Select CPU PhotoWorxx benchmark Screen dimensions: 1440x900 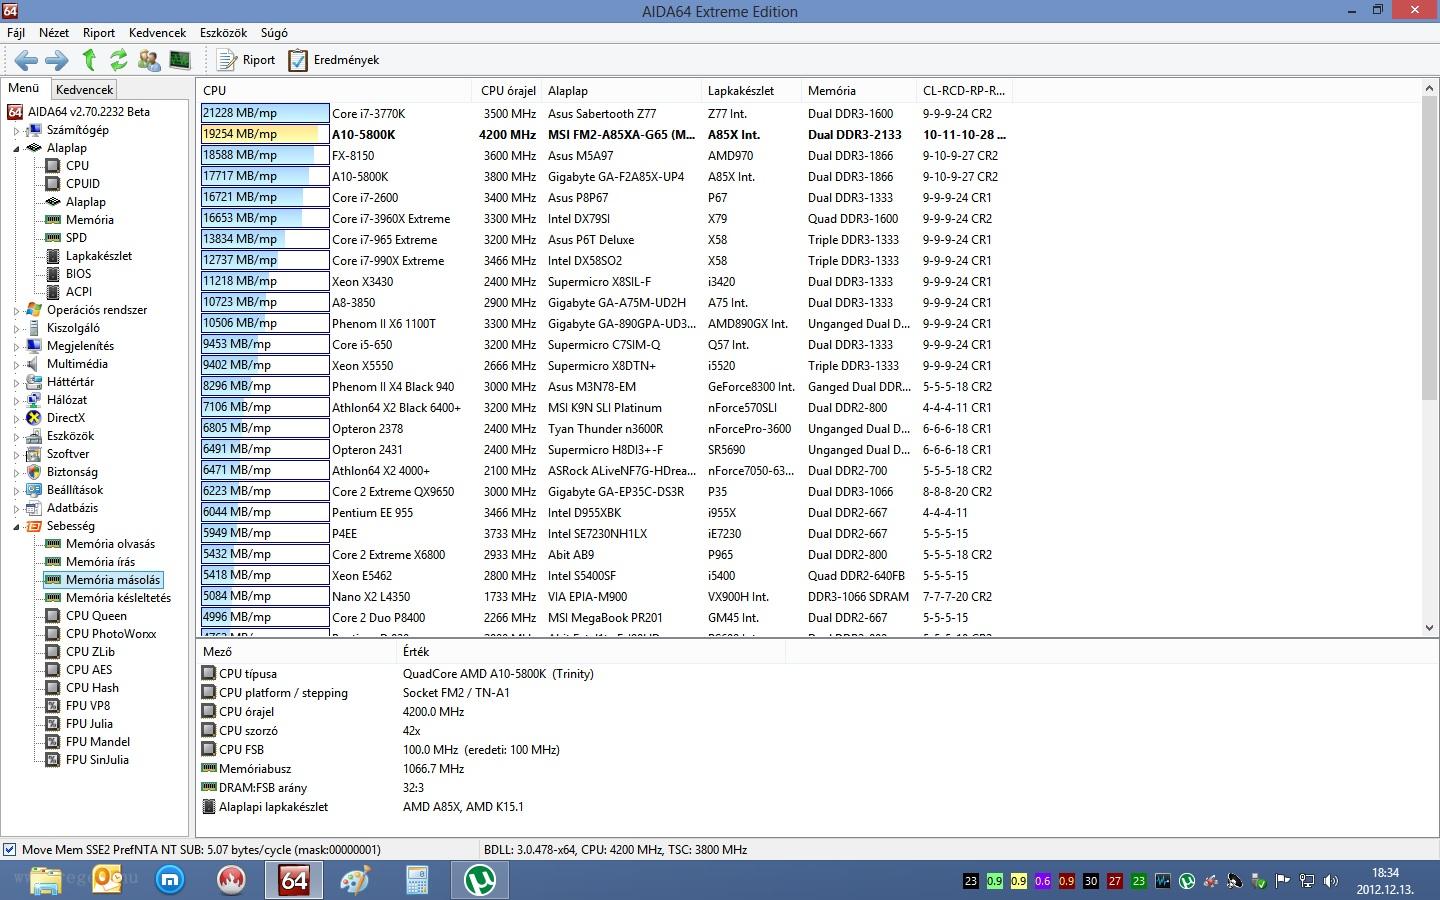tap(111, 634)
